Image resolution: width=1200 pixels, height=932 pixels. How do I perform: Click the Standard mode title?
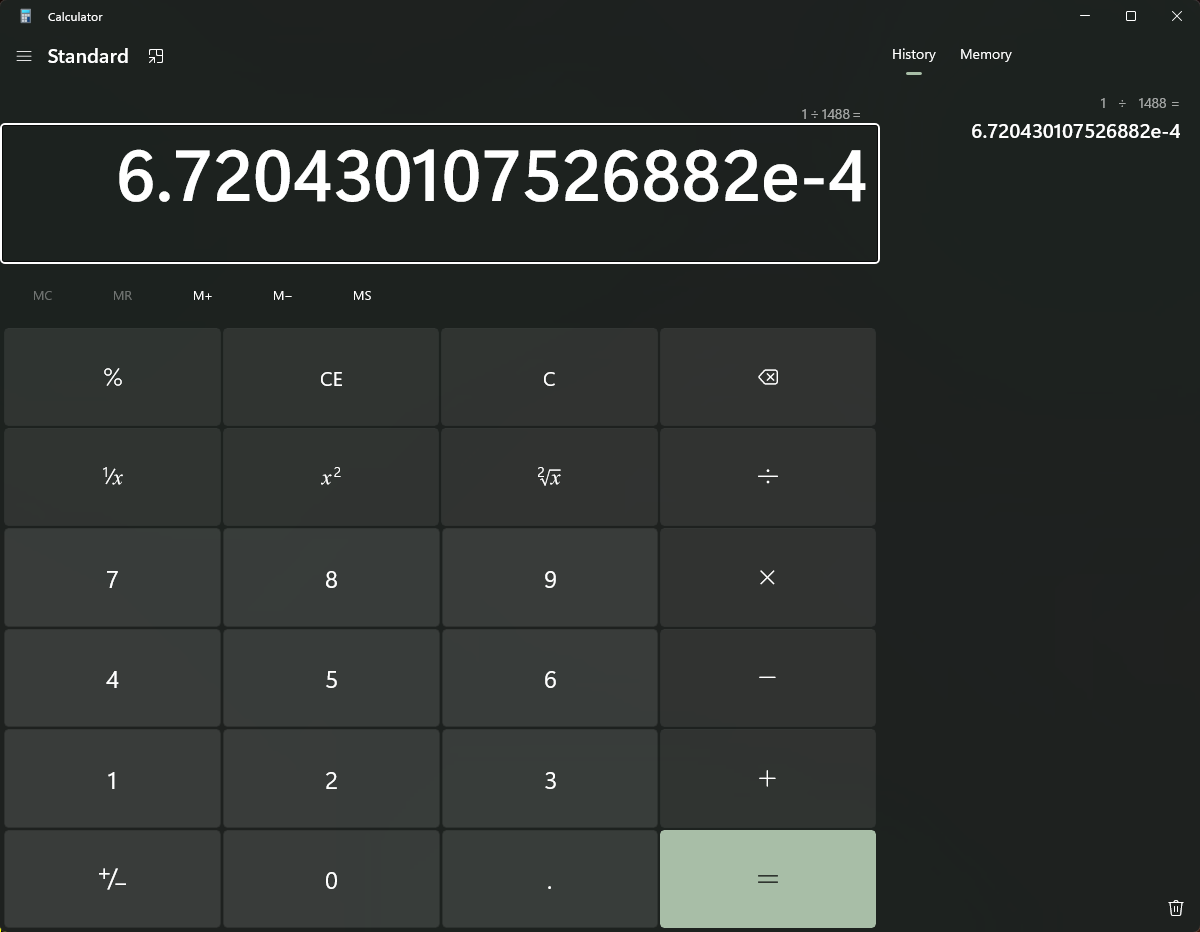[x=88, y=56]
